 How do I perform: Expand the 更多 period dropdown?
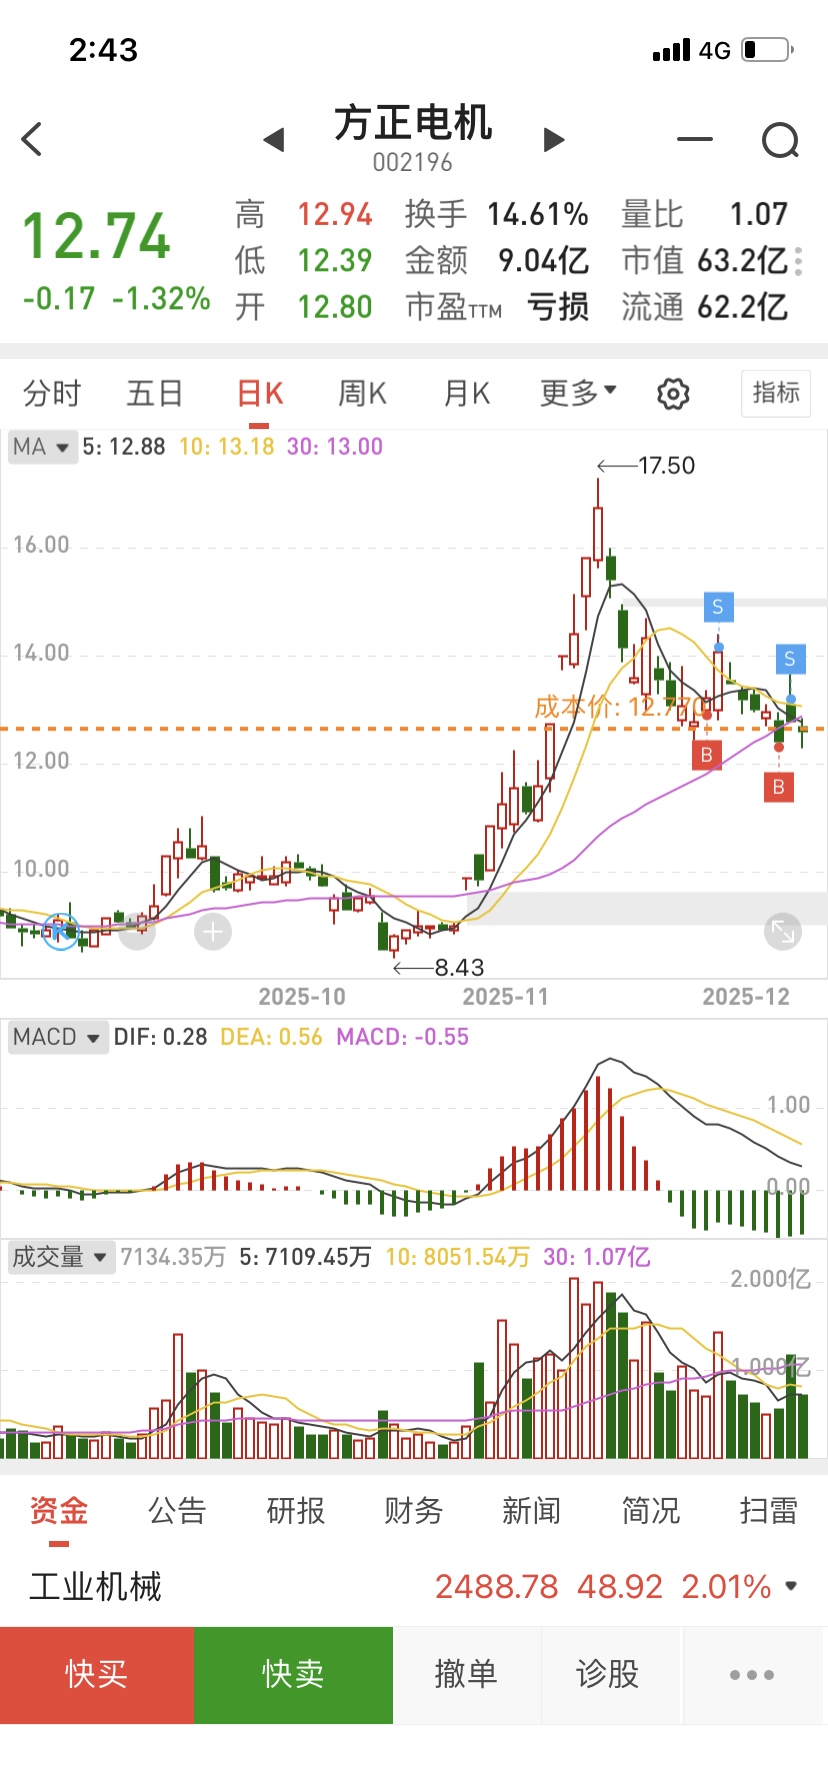pos(579,393)
